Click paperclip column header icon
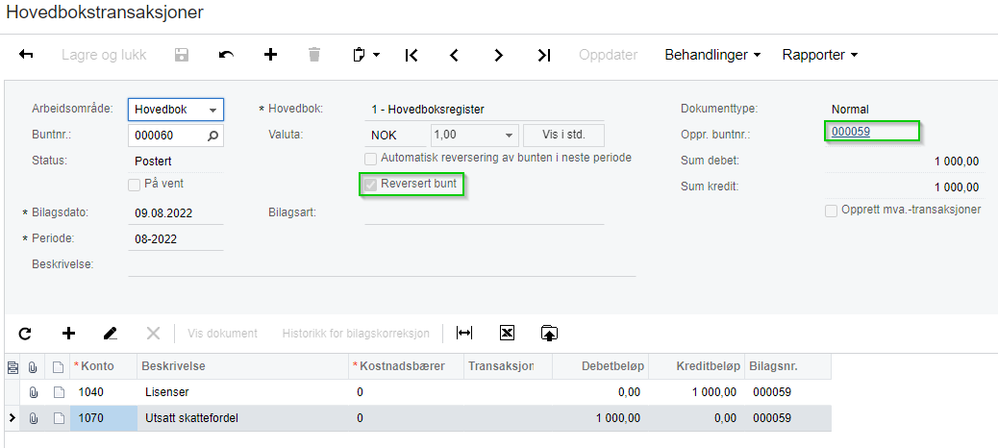The image size is (998, 448). point(34,367)
